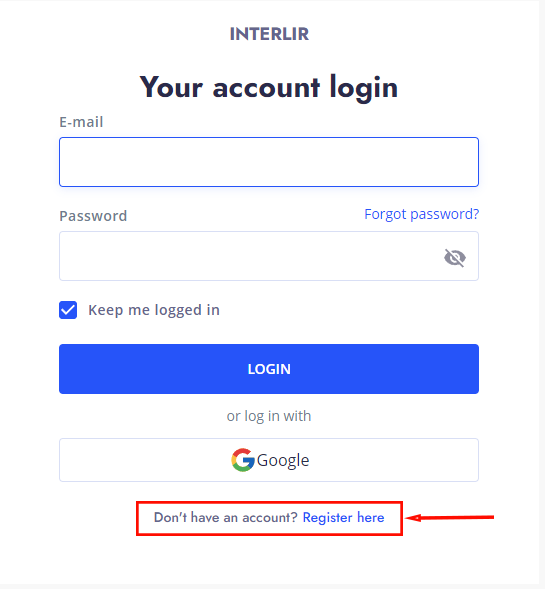Click the red arrow pointing to Register
Image resolution: width=545 pixels, height=589 pixels.
coord(450,518)
